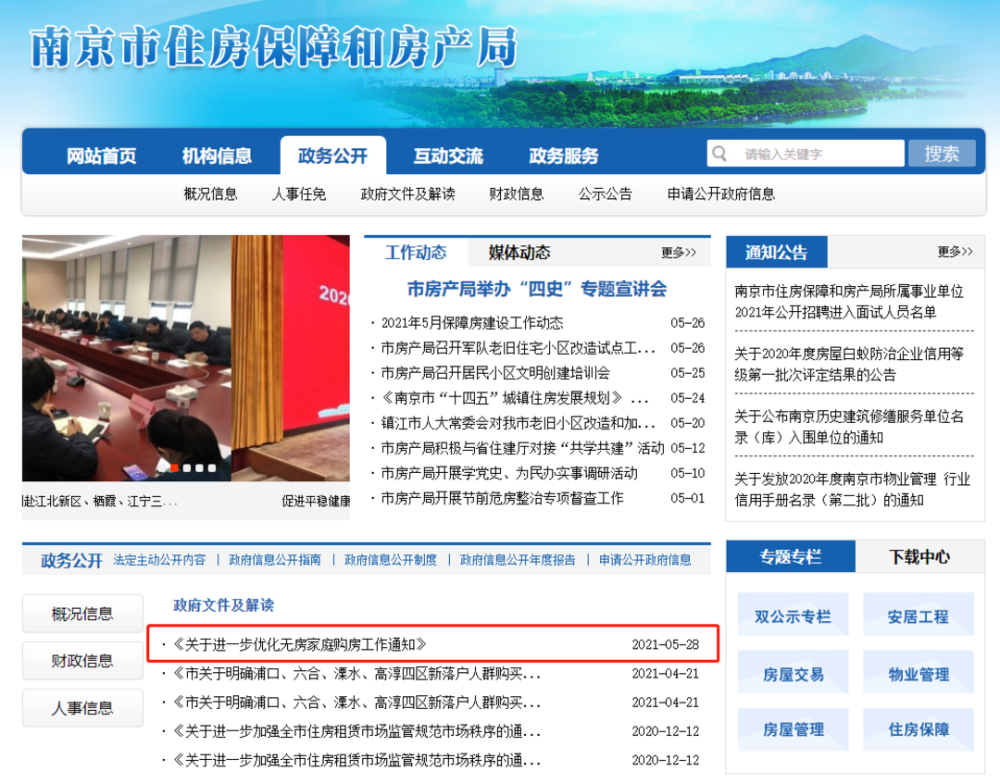Select the 财政信息 sidebar button

[82, 661]
